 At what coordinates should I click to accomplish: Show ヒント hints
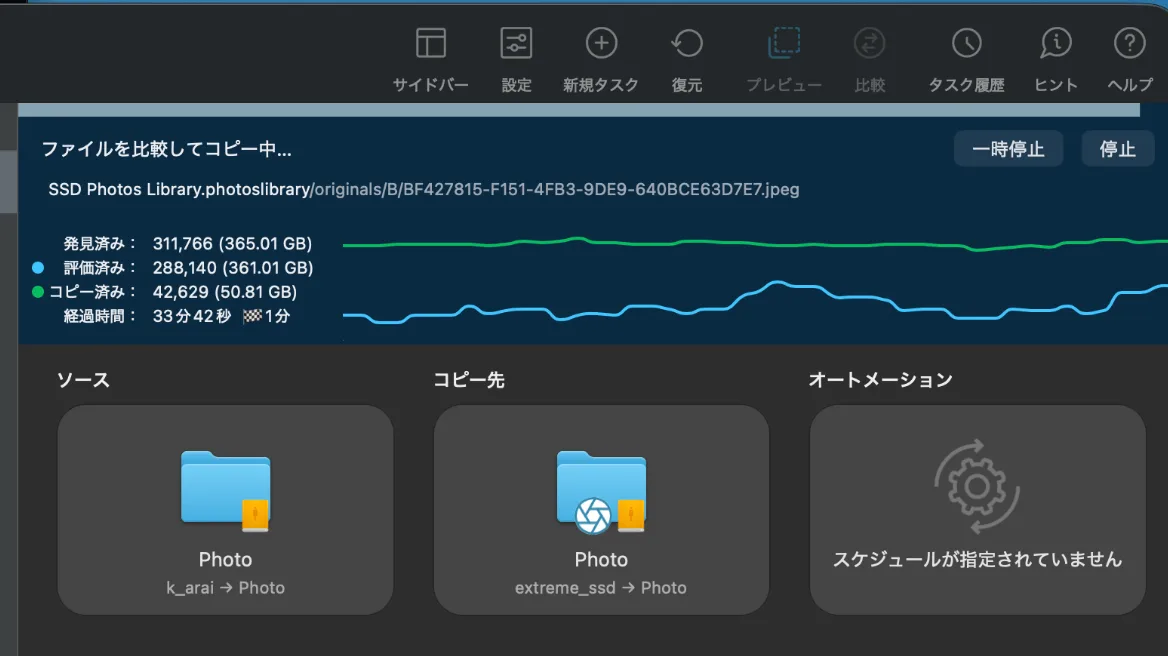(1056, 43)
